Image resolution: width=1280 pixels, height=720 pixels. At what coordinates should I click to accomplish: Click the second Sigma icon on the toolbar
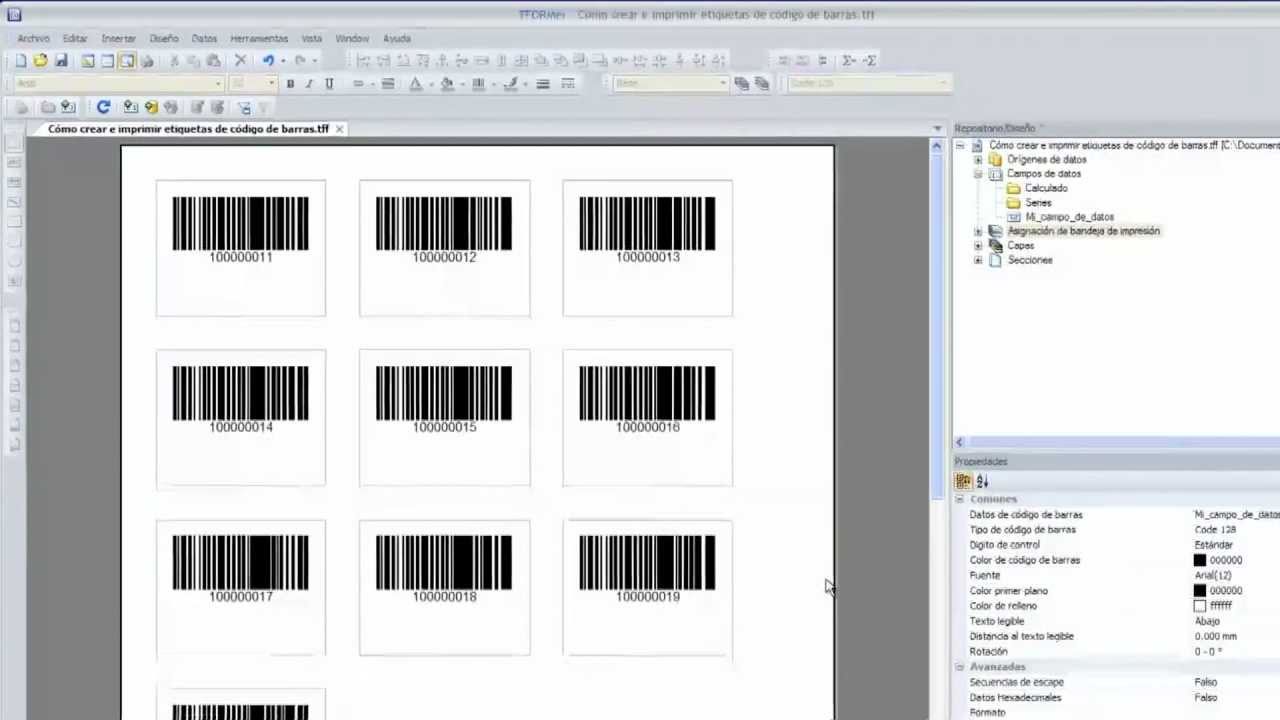point(870,61)
